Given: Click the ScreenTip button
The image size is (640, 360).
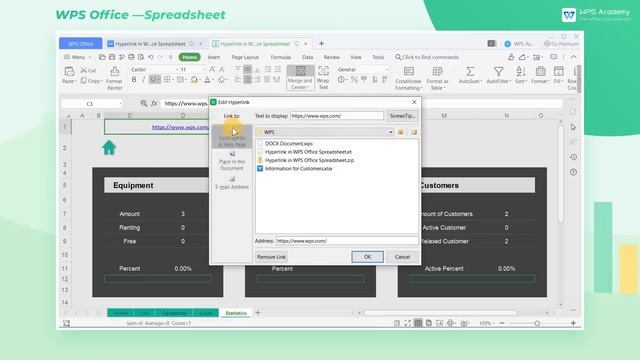Looking at the screenshot, I should tap(402, 116).
